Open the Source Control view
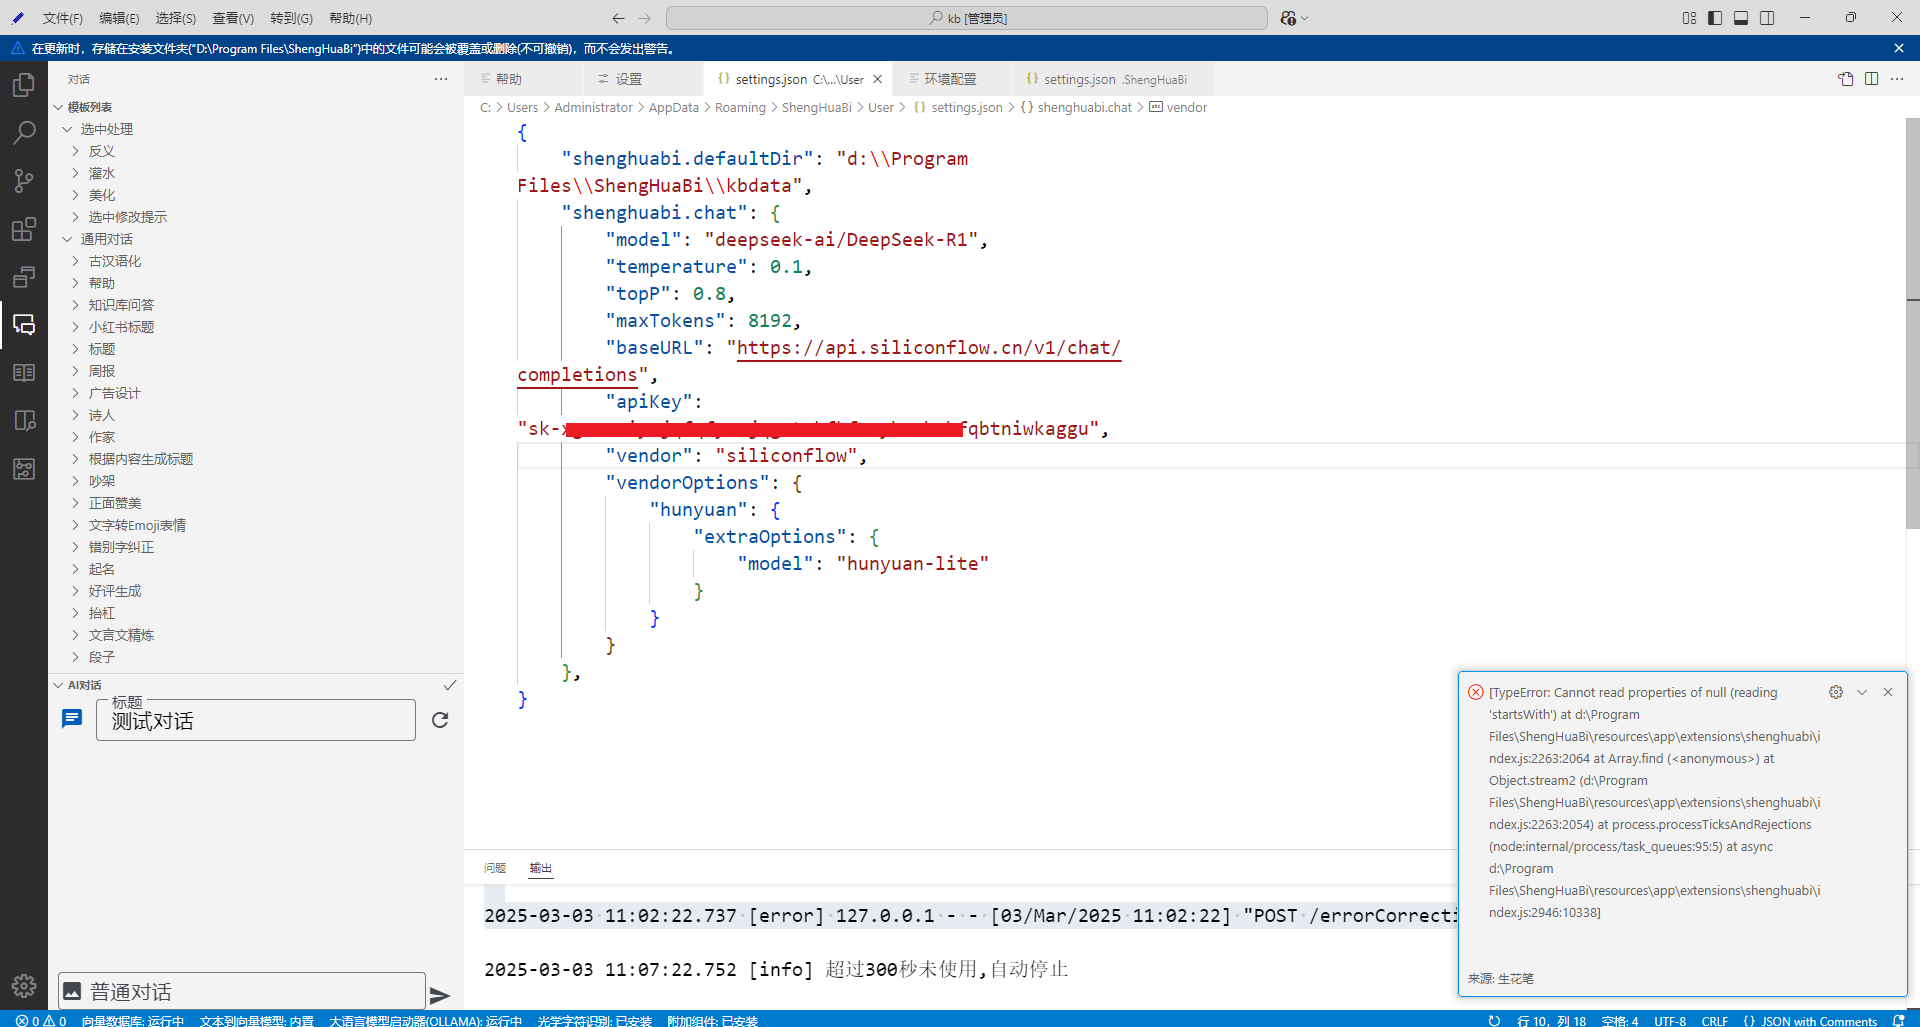Screen dimensions: 1920x1027 [24, 180]
